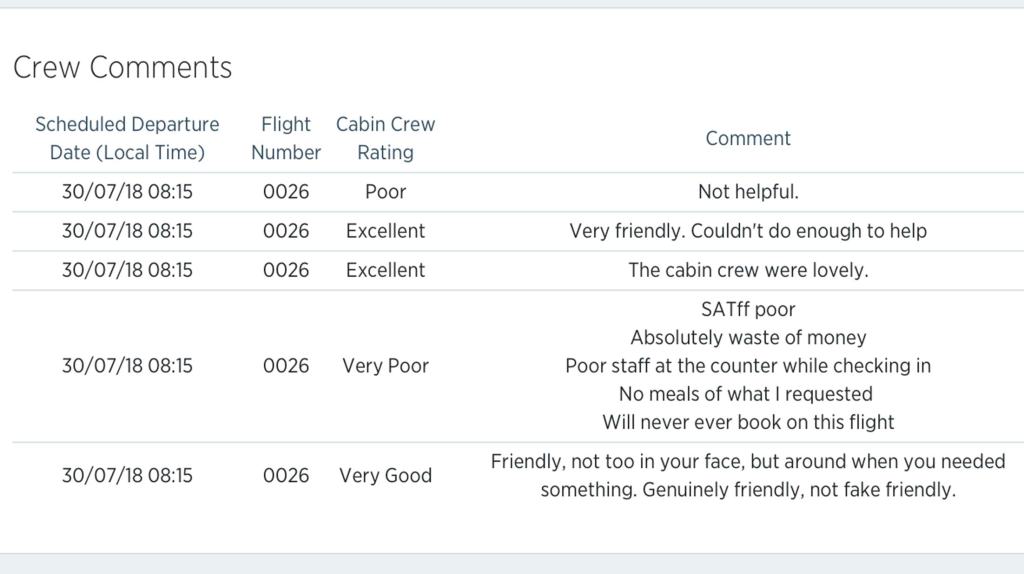
Task: Click 'Absolutely waste of money' text
Action: pyautogui.click(x=748, y=338)
